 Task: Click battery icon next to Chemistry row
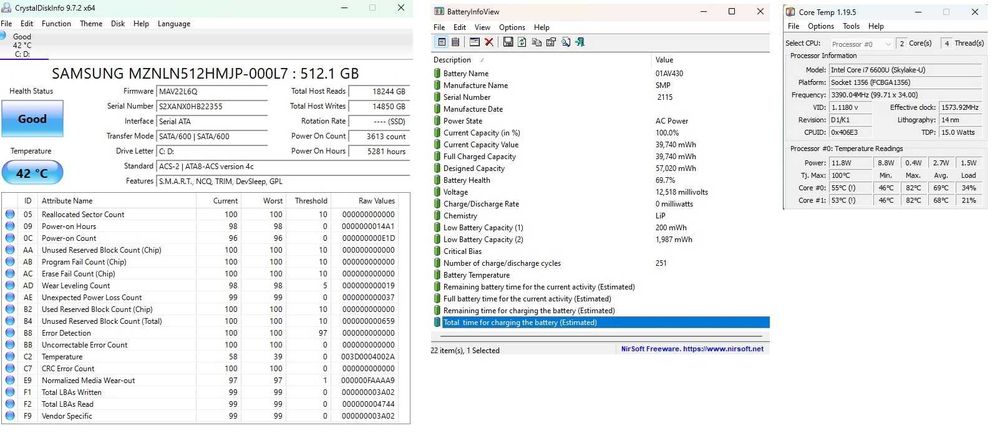tap(437, 216)
